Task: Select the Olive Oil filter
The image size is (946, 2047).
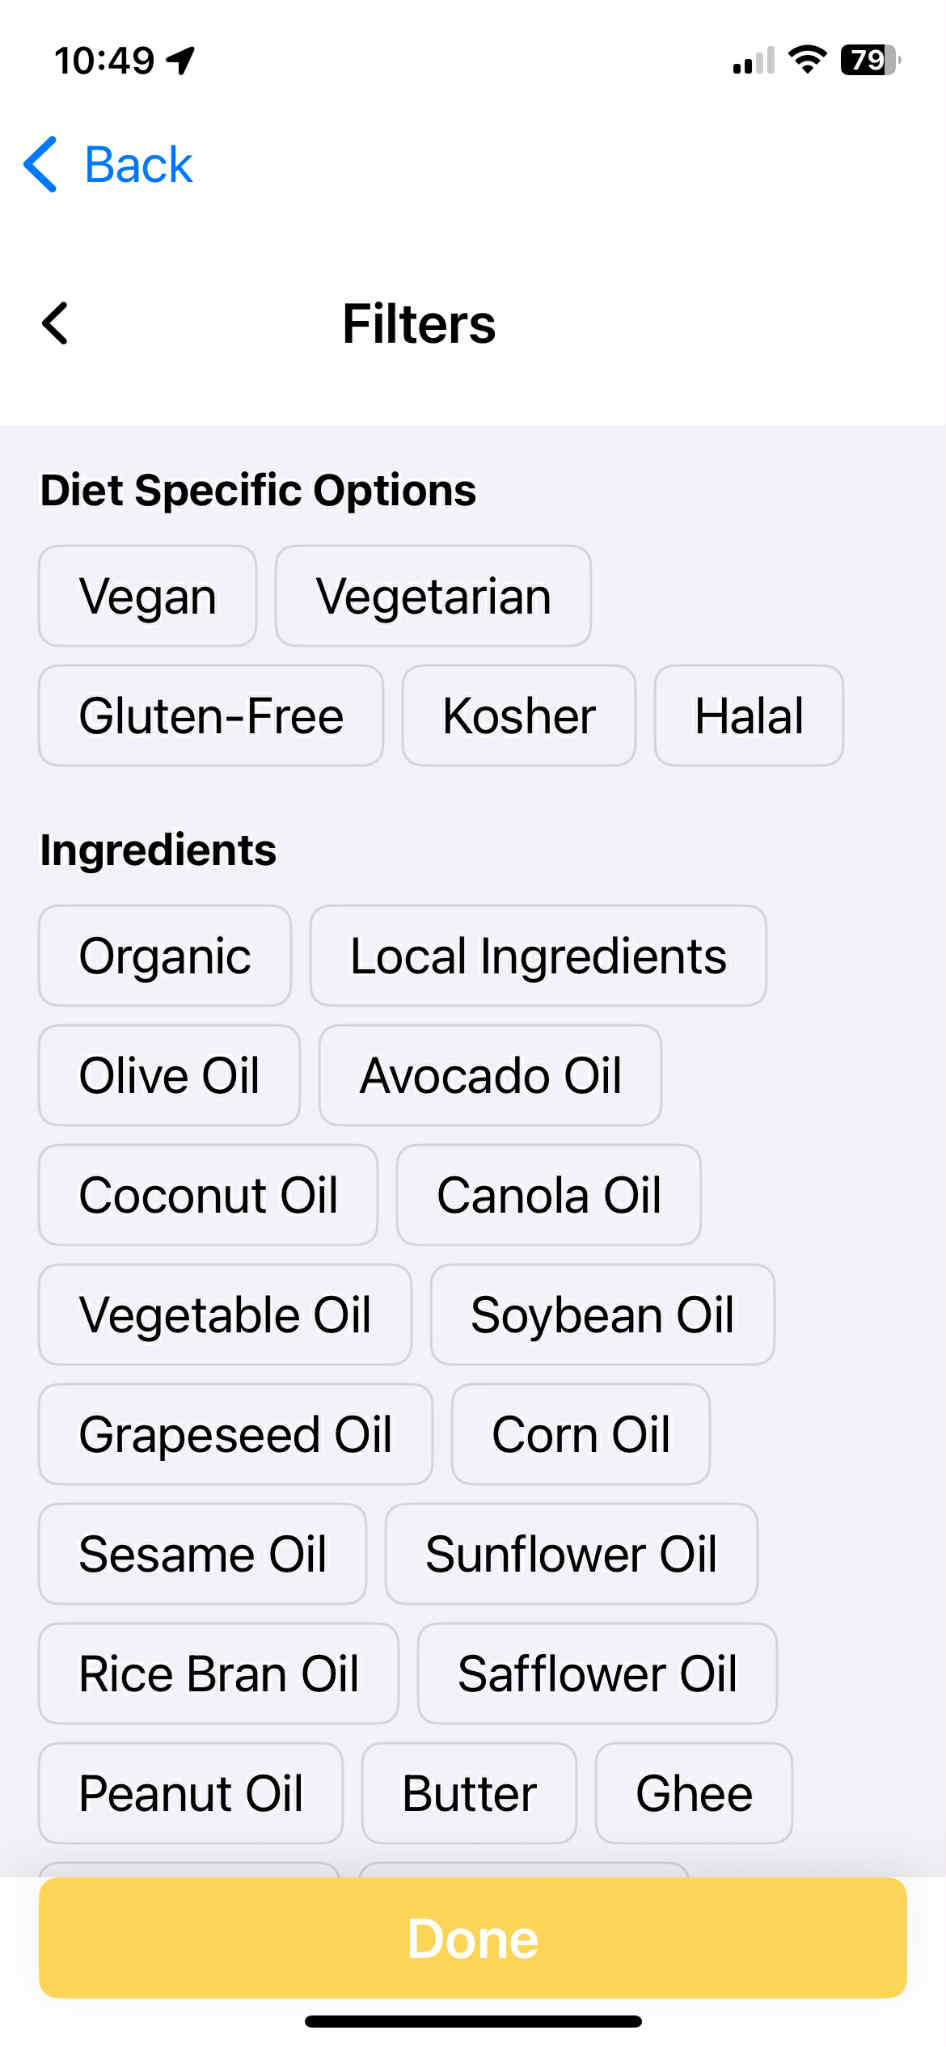Action: [x=169, y=1076]
